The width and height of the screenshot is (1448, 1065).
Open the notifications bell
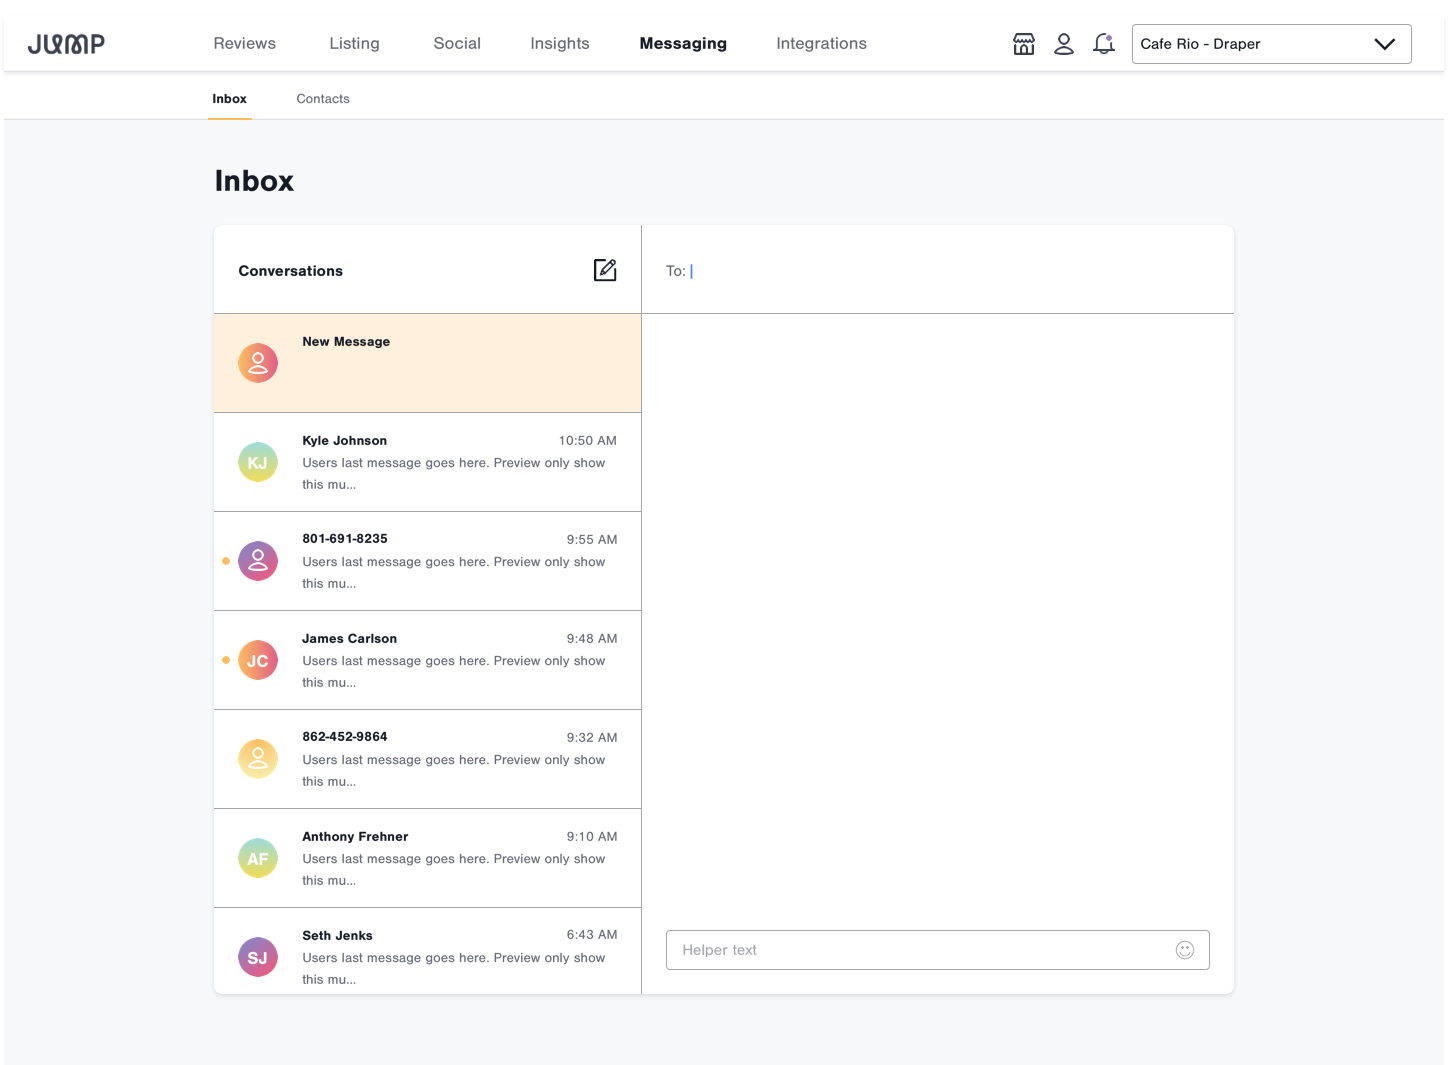1104,44
